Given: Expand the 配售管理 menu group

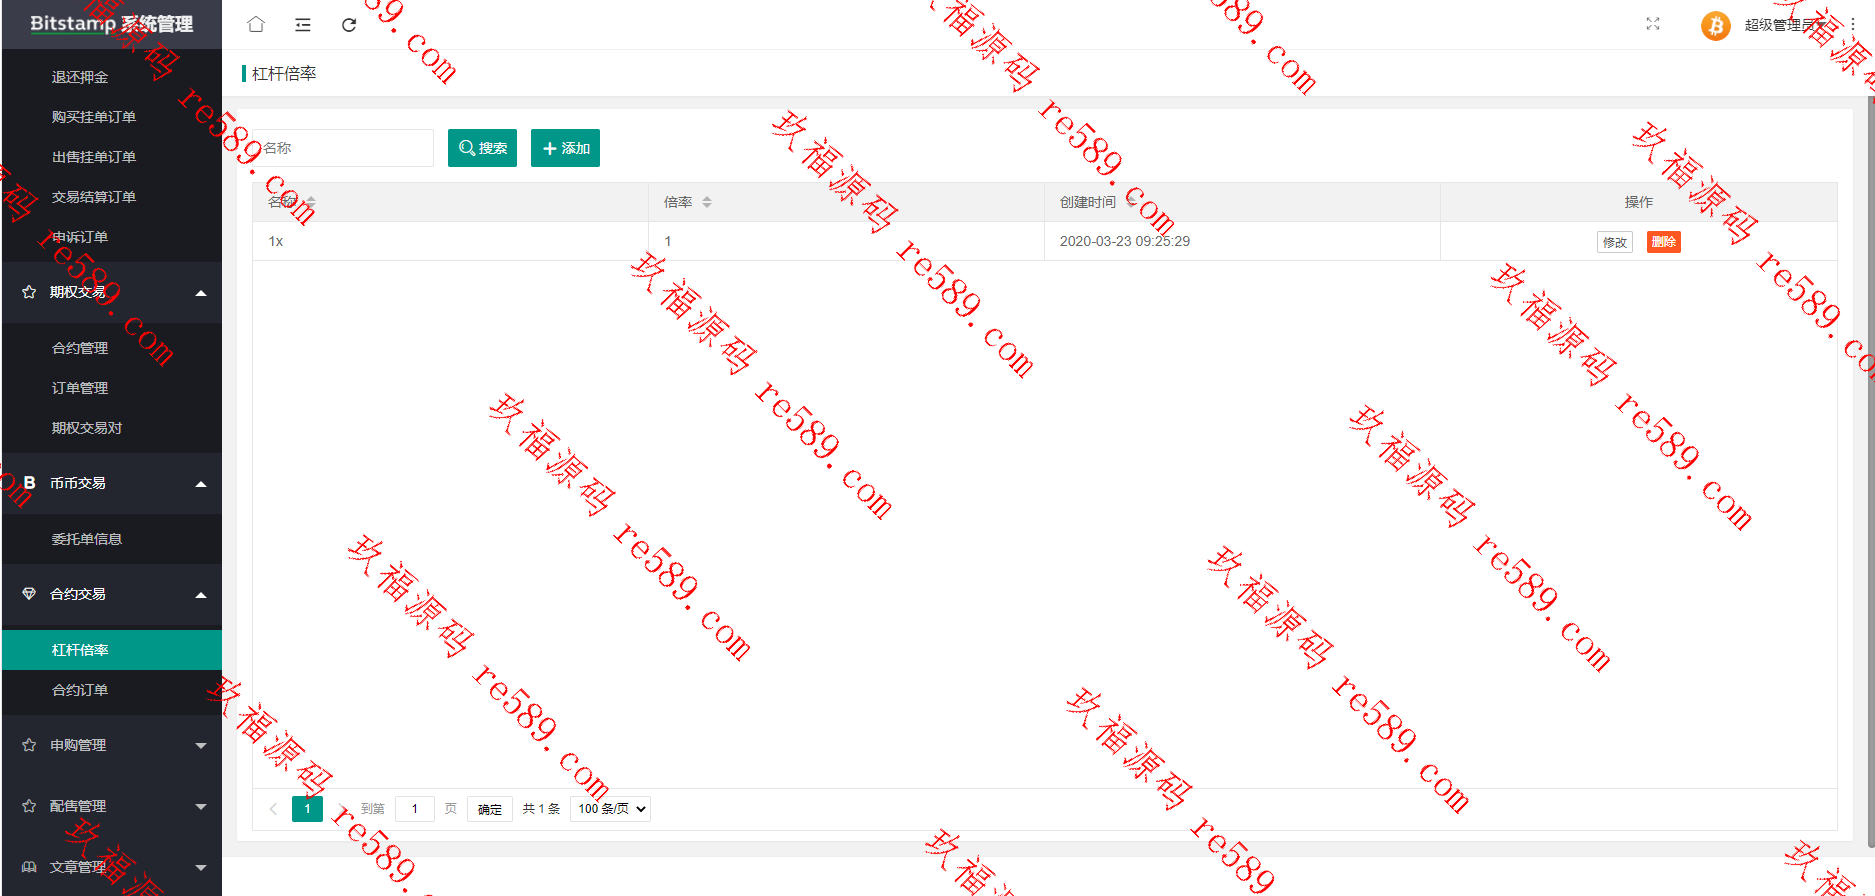Looking at the screenshot, I should [201, 807].
